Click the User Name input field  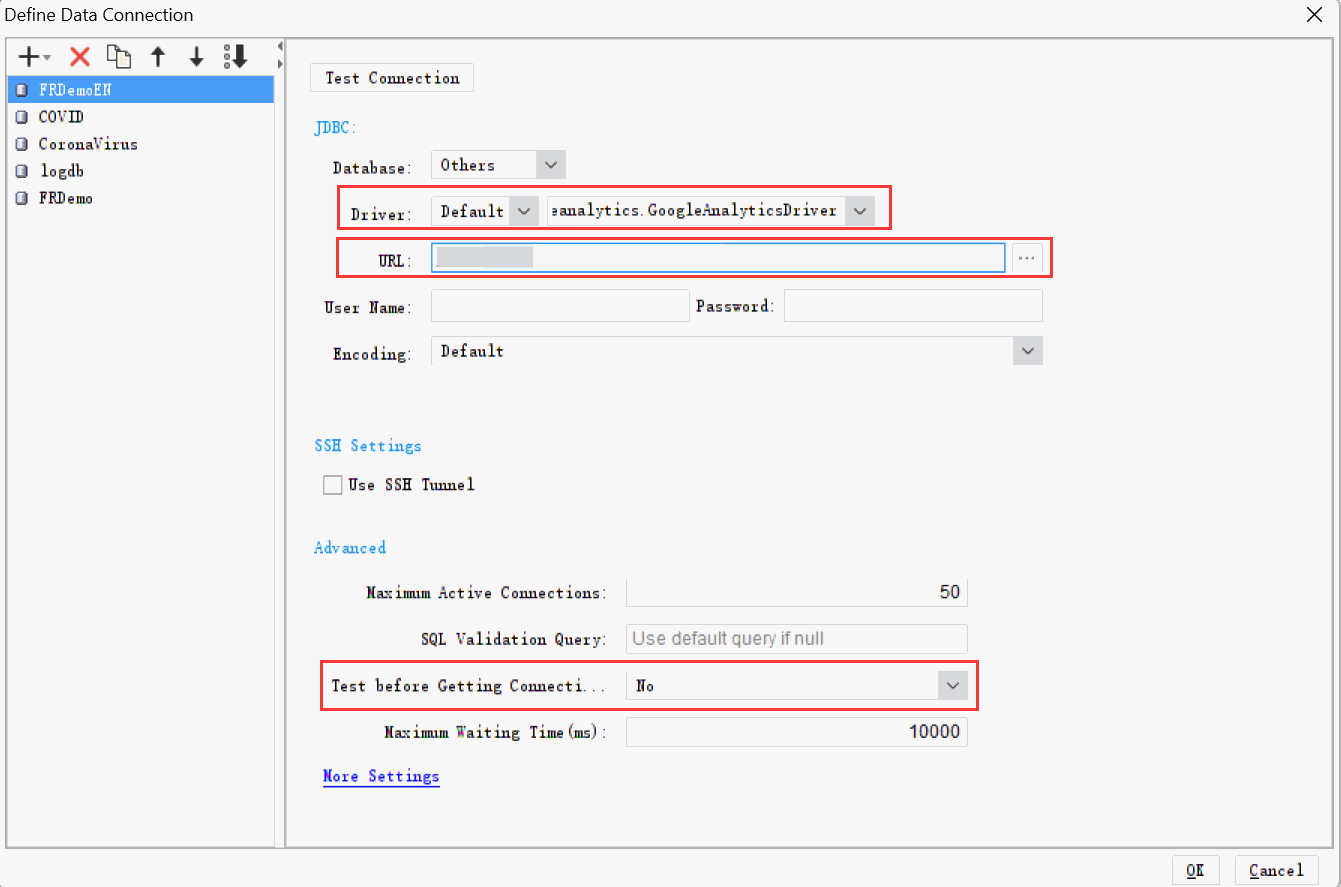tap(560, 306)
